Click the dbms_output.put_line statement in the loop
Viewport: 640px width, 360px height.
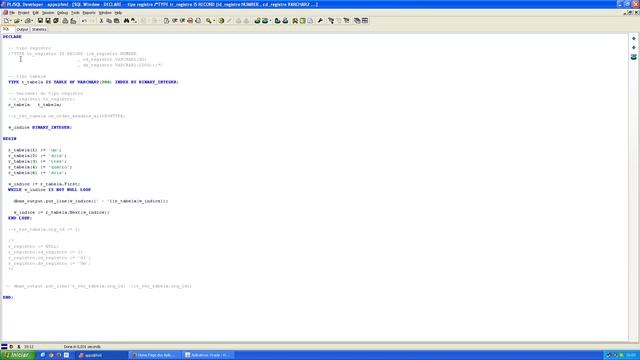pyautogui.click(x=91, y=201)
